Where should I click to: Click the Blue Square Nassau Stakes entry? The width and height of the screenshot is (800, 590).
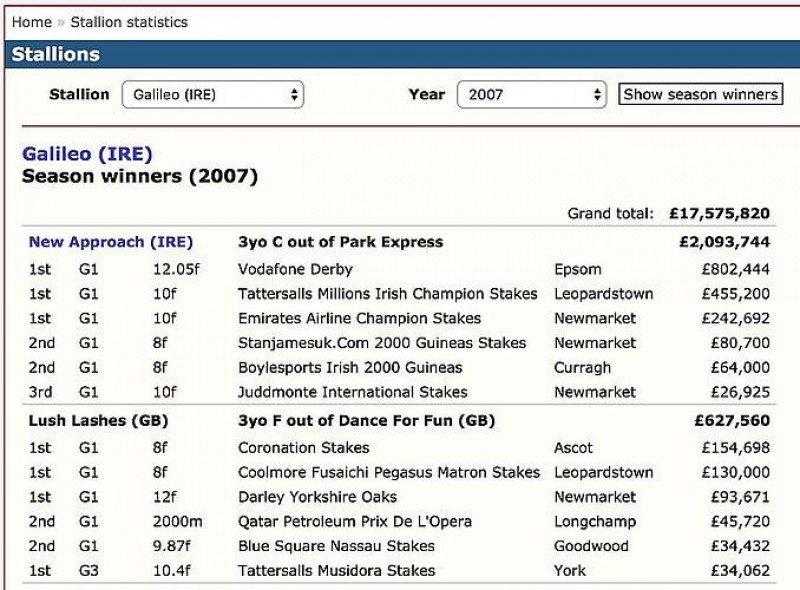(x=336, y=546)
